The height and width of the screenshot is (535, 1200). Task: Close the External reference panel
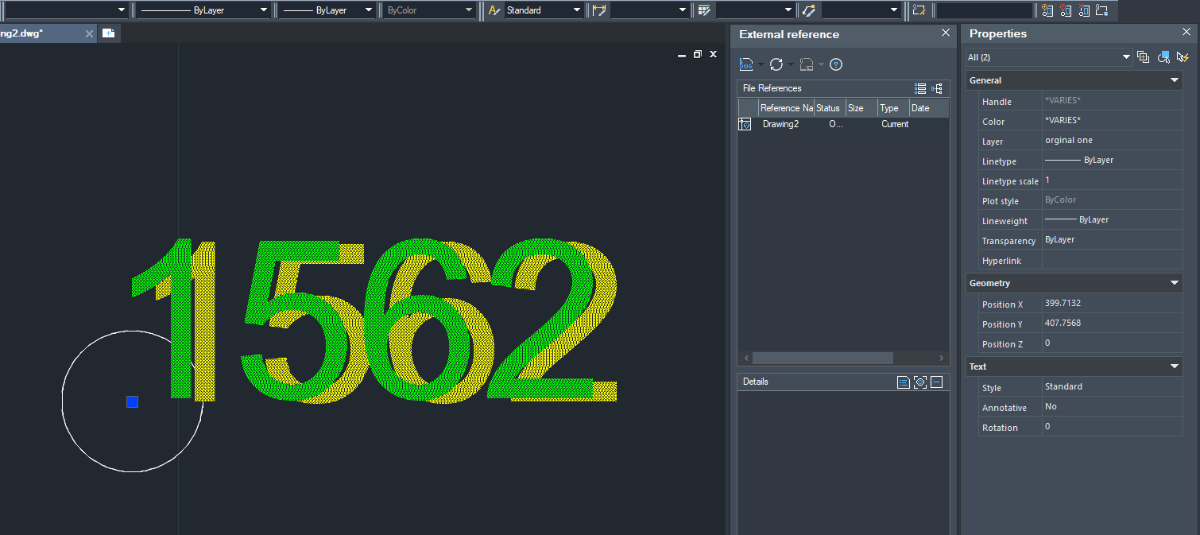946,33
